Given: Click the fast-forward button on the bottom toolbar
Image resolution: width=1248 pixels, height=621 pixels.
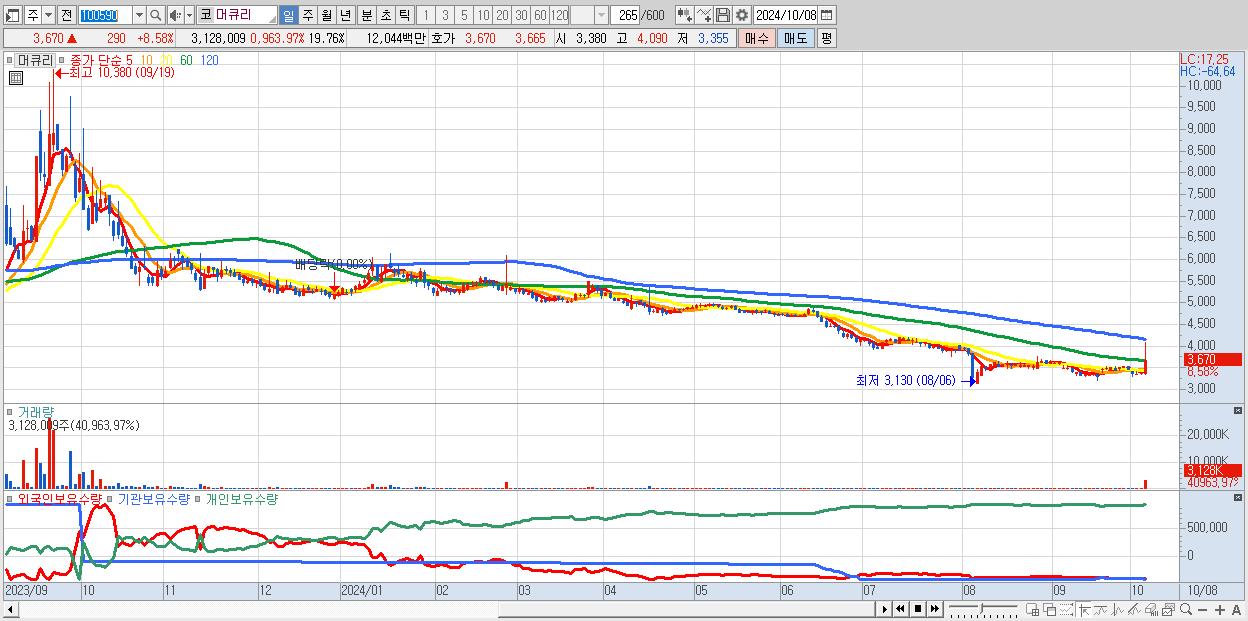Looking at the screenshot, I should [934, 609].
